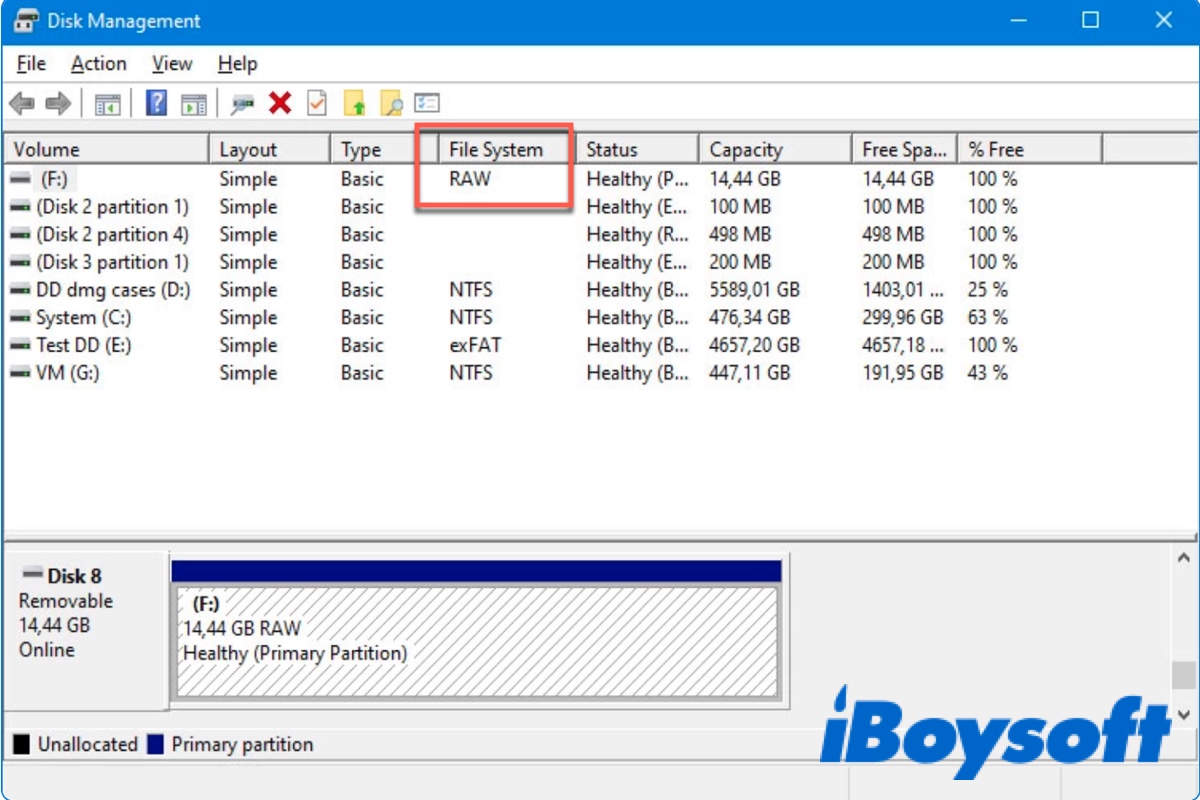
Task: Open Help using the blue question mark icon
Action: tap(157, 103)
